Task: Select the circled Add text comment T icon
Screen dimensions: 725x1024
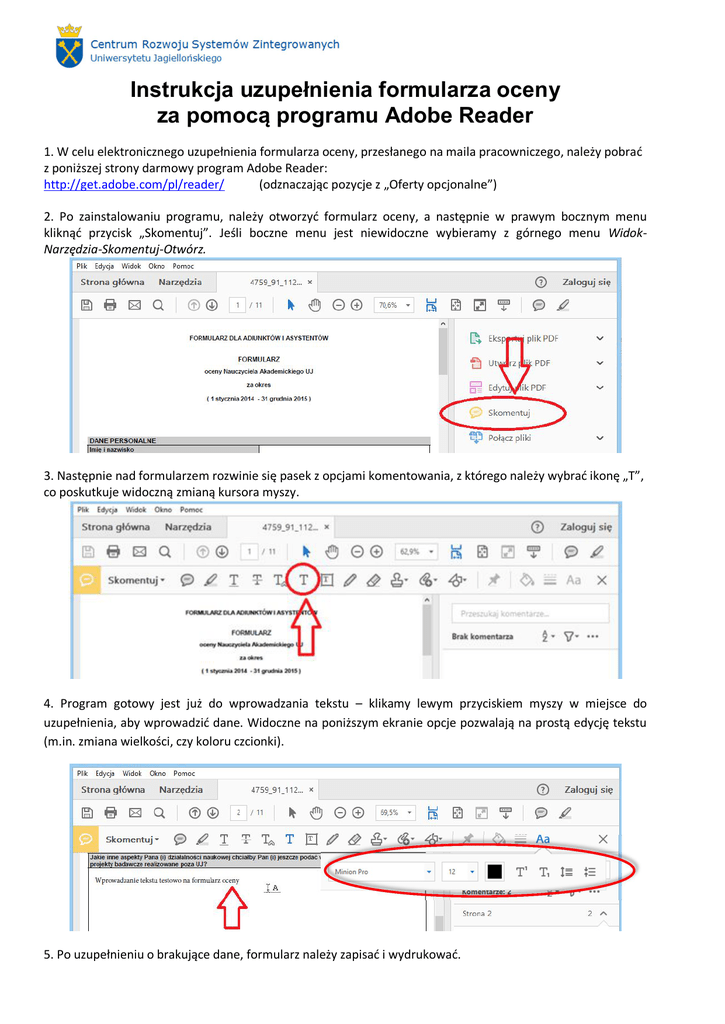Action: coord(303,580)
